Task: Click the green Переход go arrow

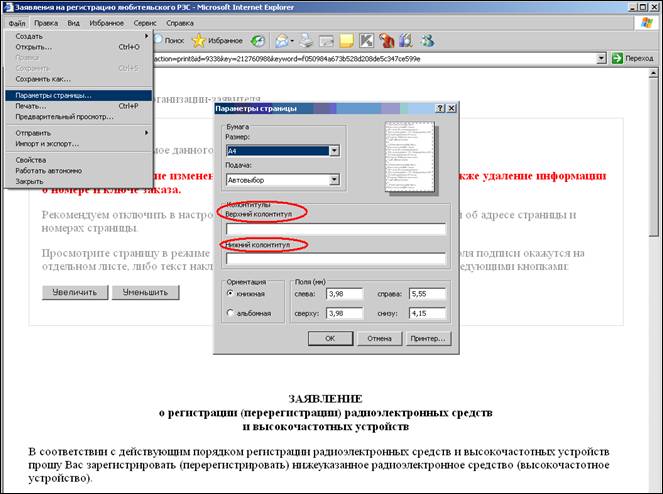Action: [633, 58]
